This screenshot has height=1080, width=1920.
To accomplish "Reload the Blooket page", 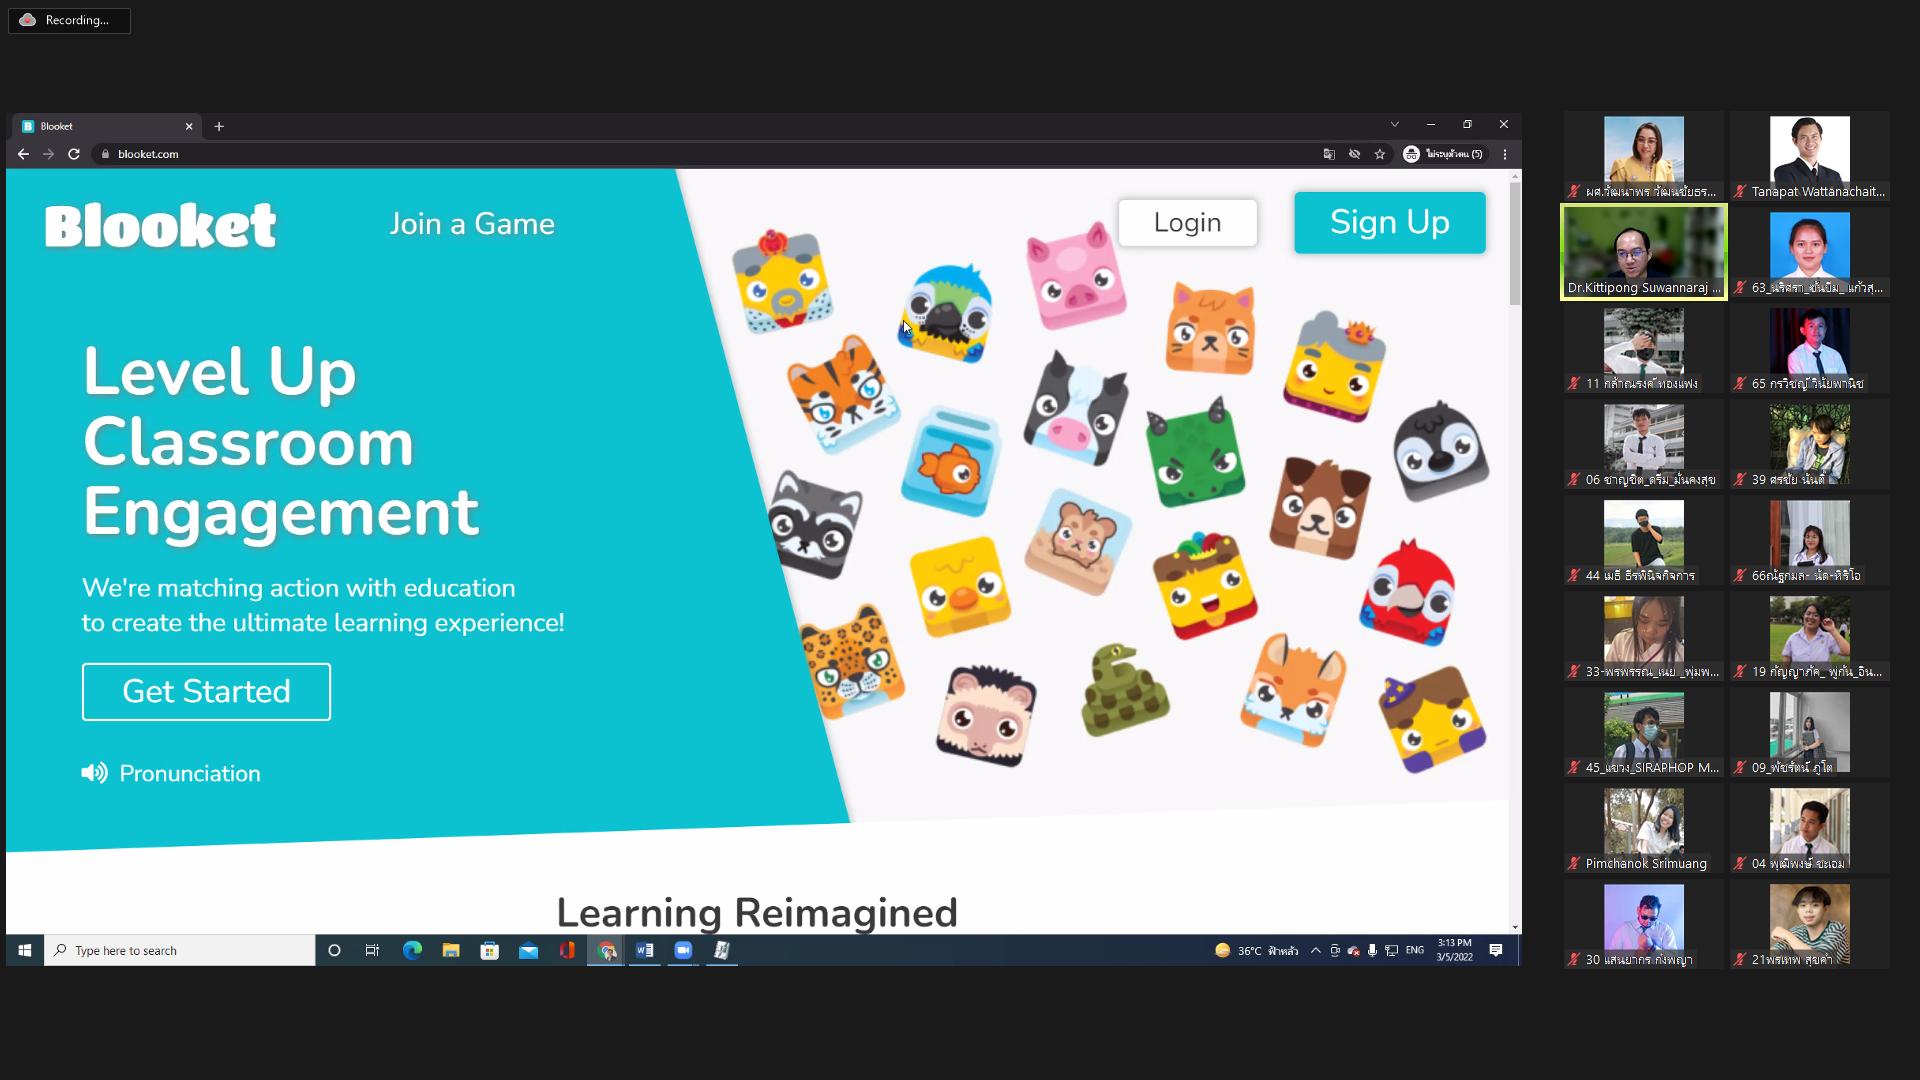I will tap(74, 154).
